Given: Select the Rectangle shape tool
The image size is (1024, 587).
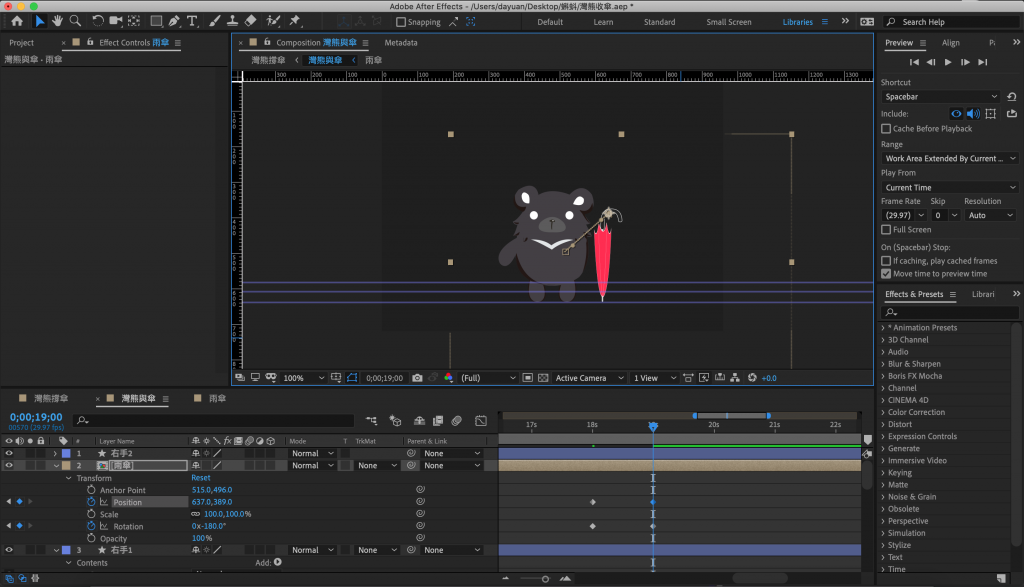Looking at the screenshot, I should [x=156, y=21].
